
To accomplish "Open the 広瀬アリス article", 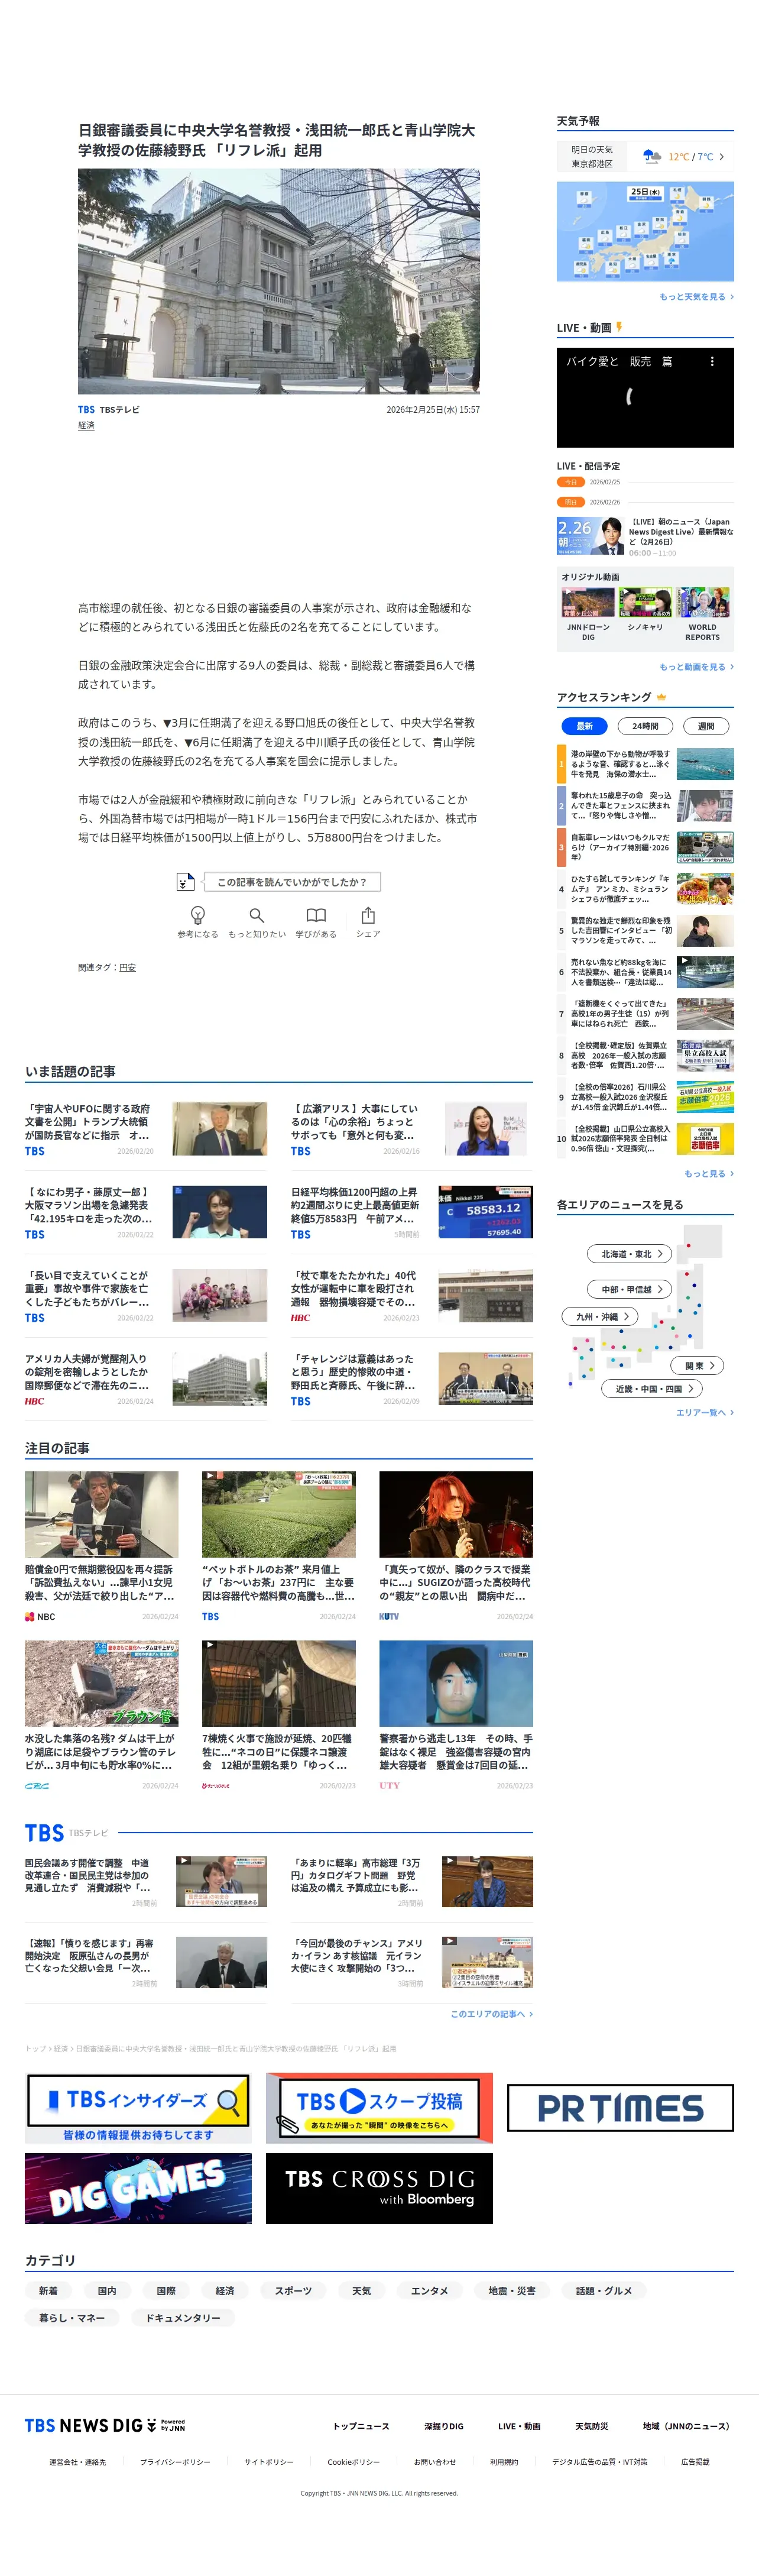I will [x=412, y=1129].
